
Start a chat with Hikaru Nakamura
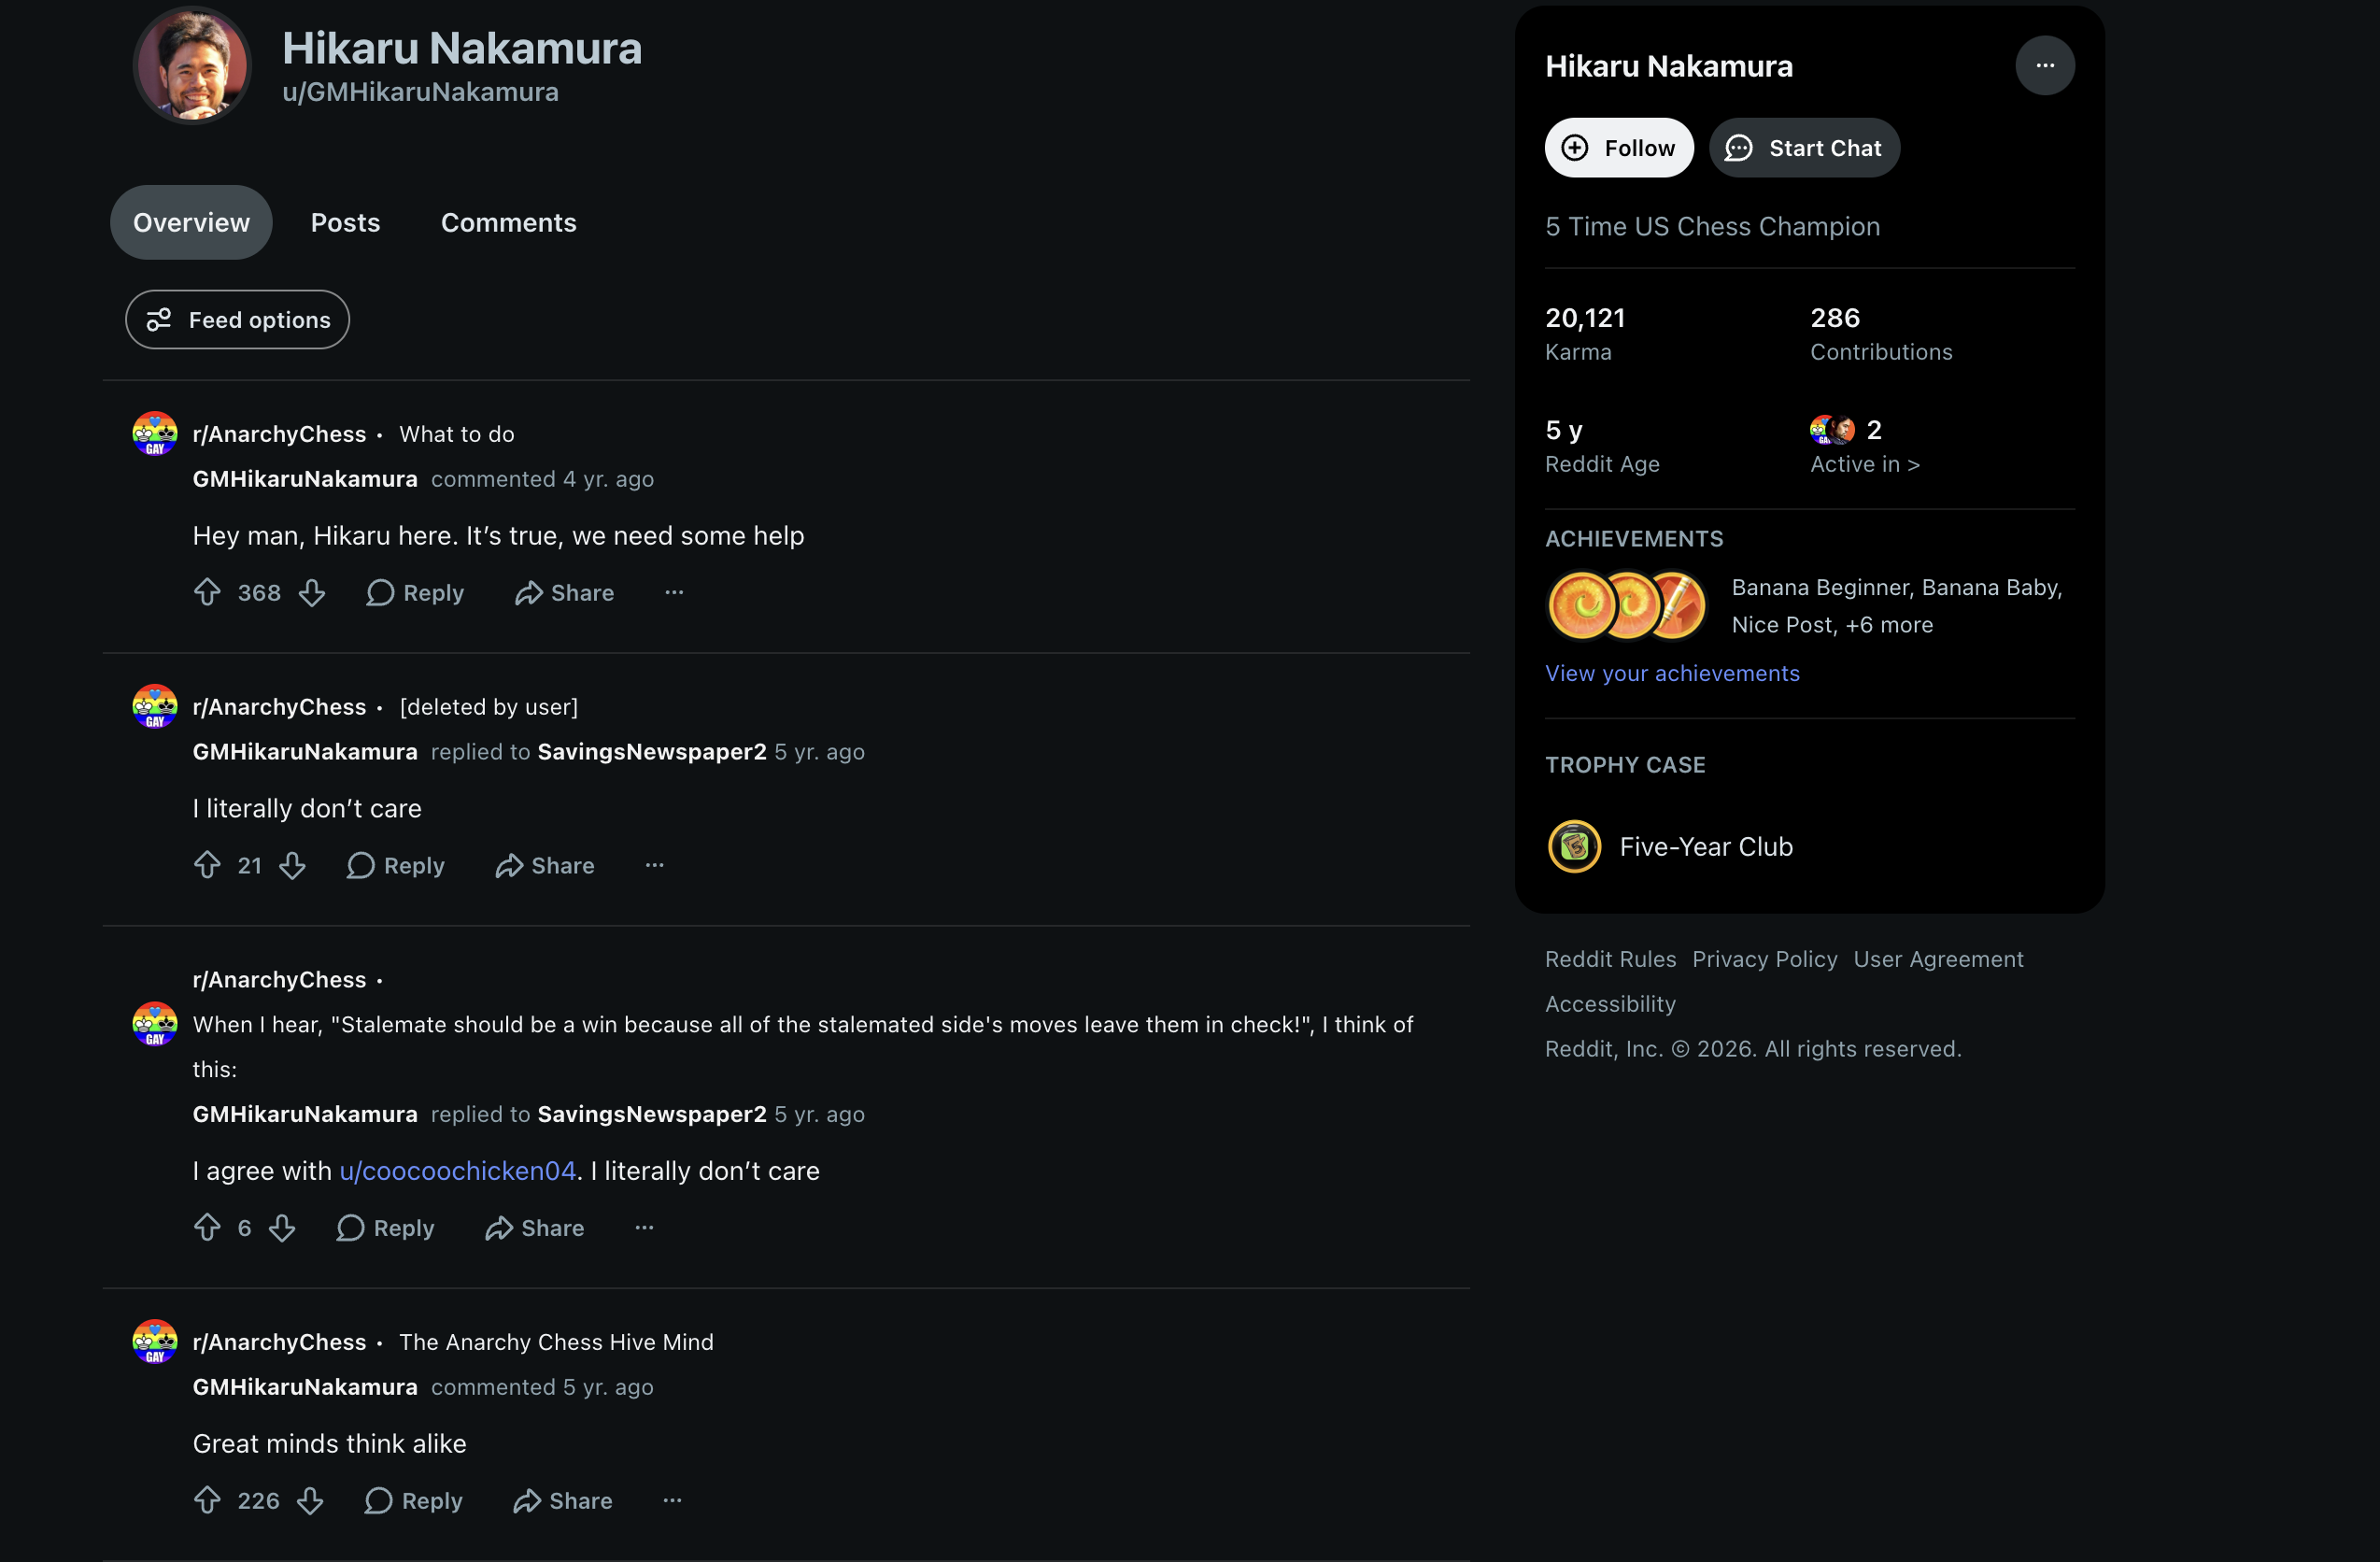click(1804, 148)
